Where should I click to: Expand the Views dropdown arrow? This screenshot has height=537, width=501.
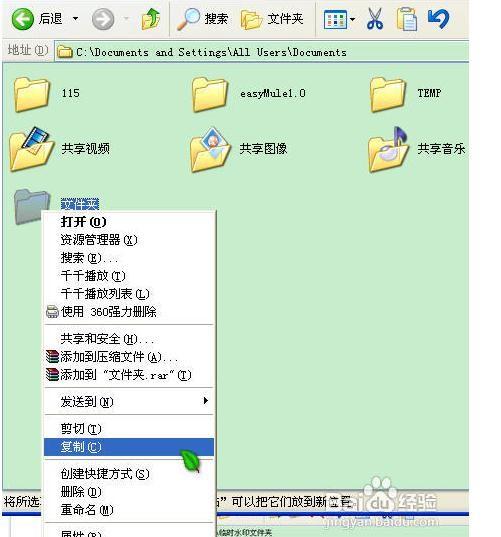click(352, 19)
